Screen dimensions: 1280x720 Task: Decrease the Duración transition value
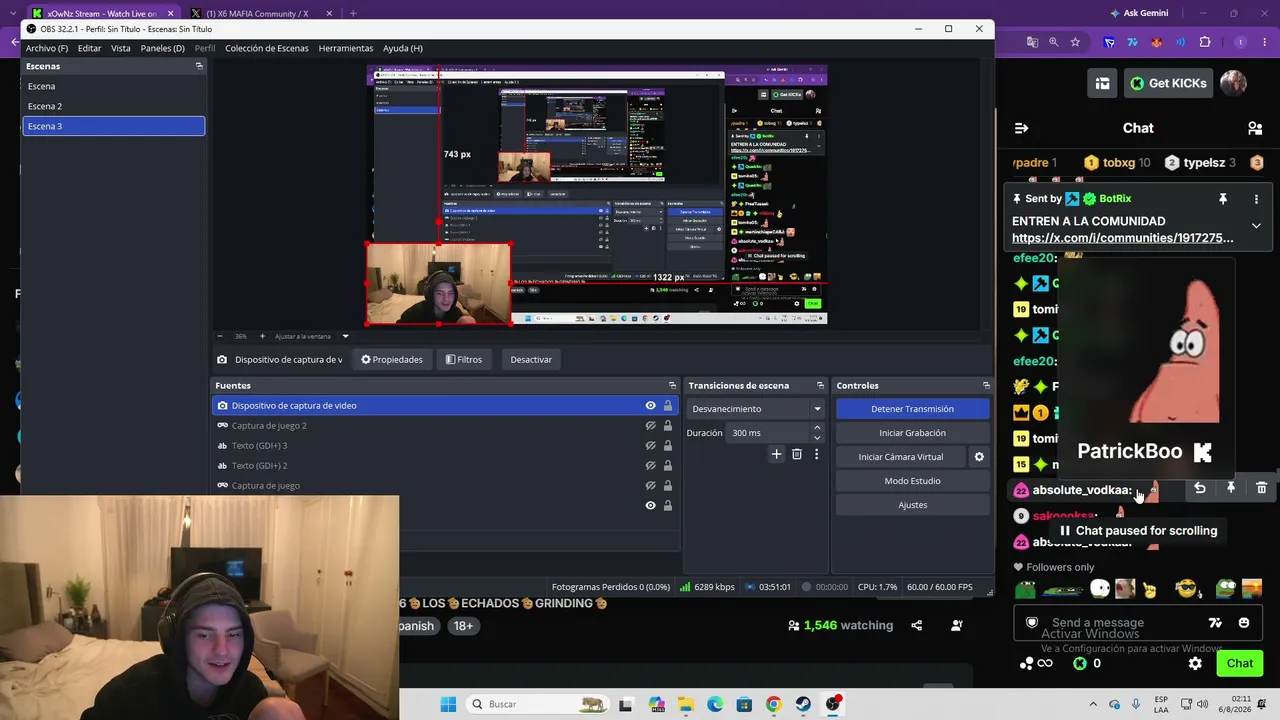coord(817,438)
